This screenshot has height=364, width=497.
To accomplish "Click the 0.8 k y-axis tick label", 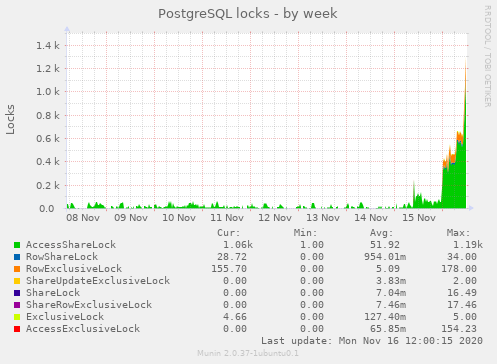I will point(48,115).
